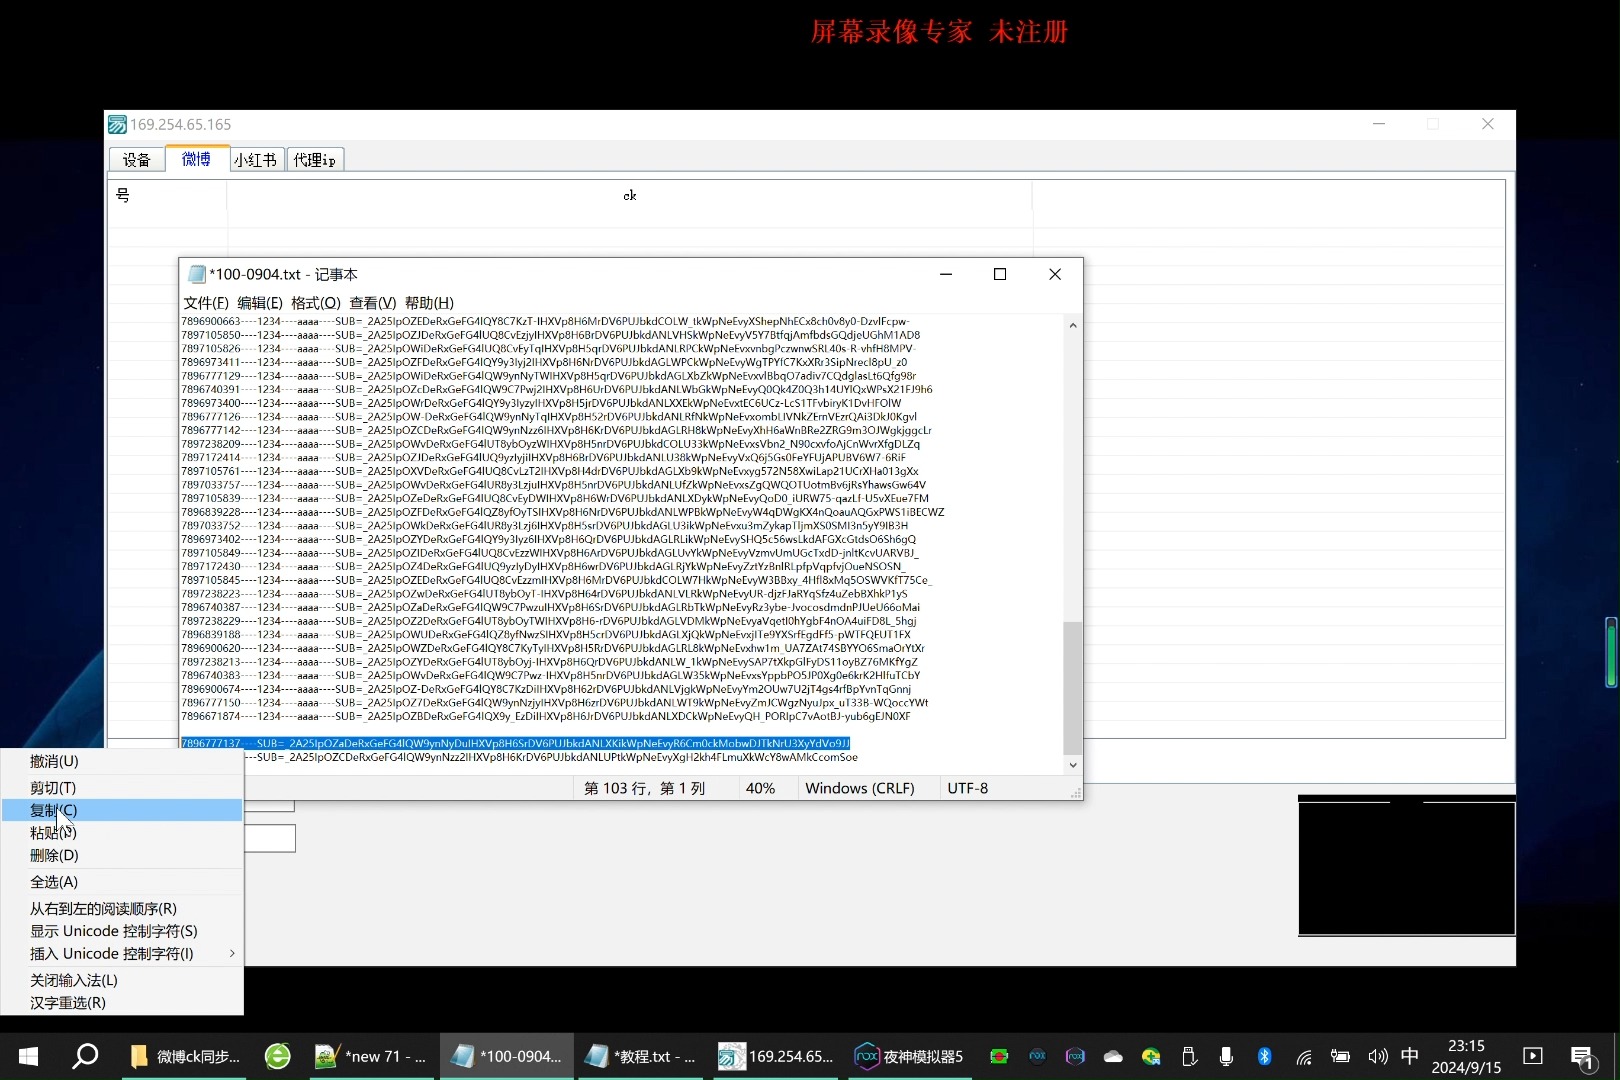Click UTF-8 encoding in status bar

click(967, 788)
